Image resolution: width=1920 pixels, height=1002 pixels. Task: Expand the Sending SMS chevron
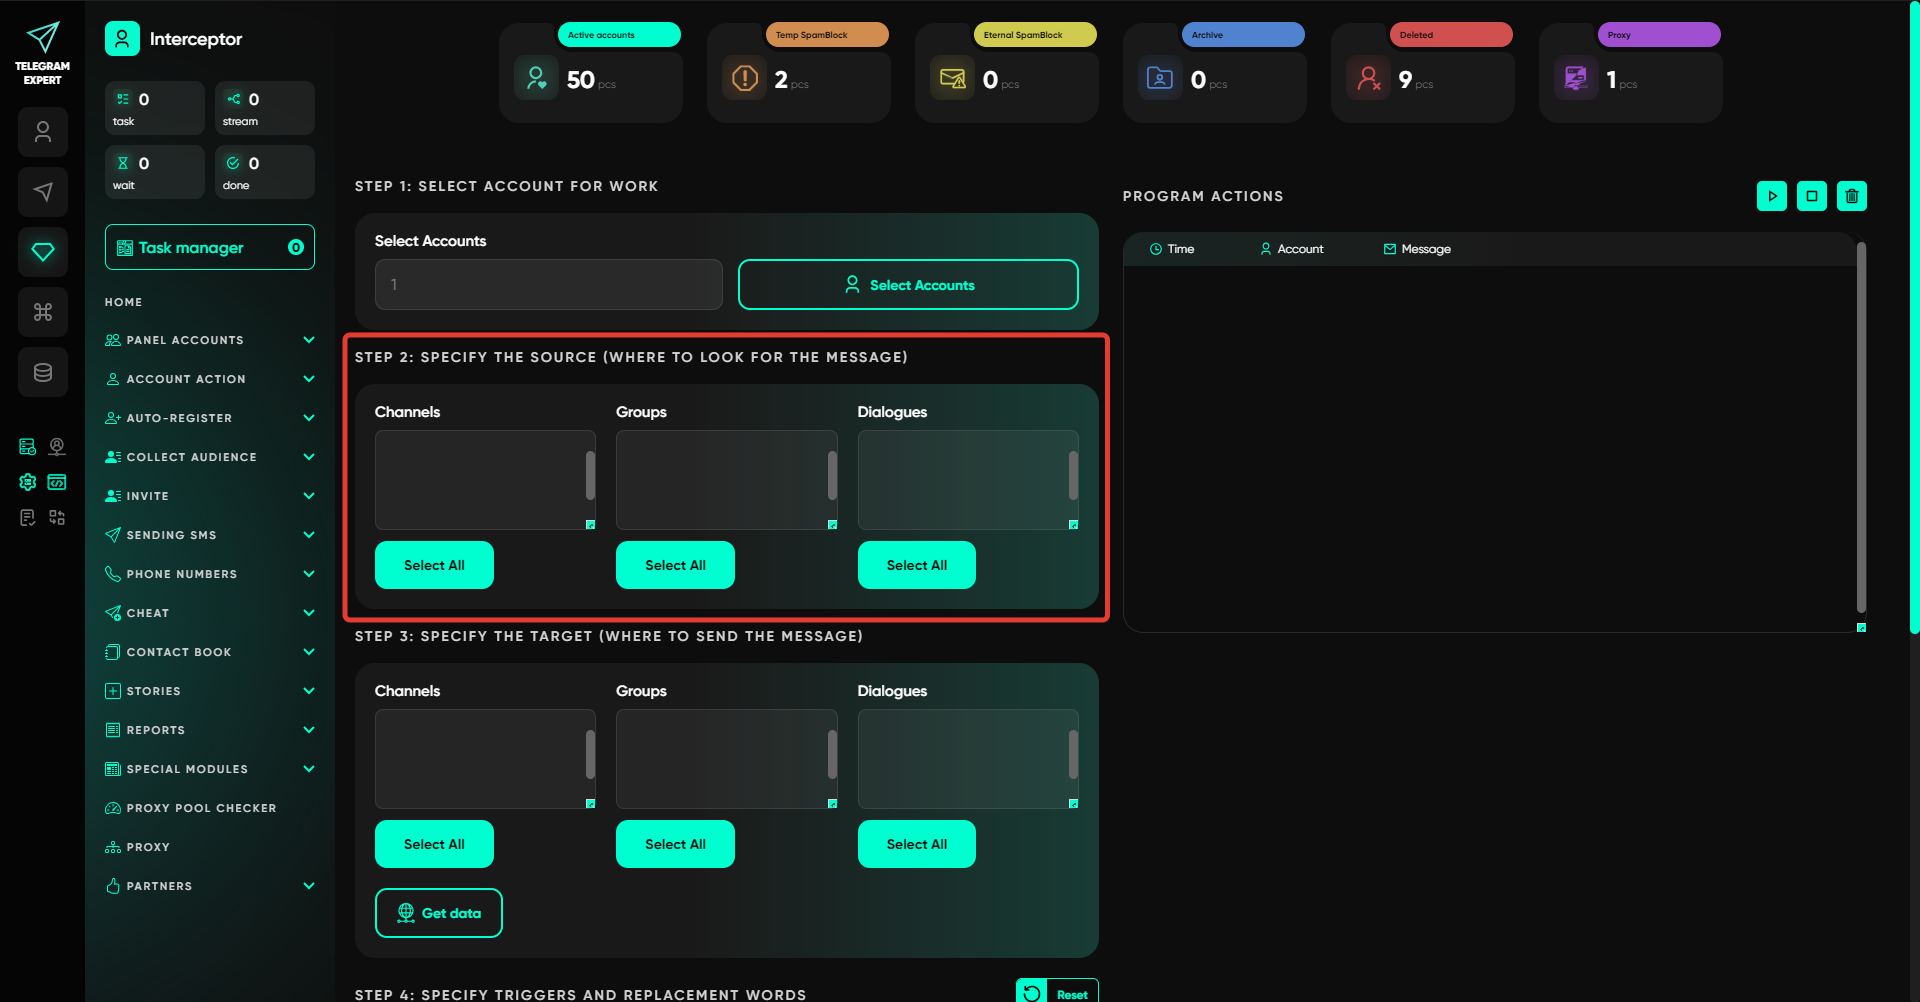point(309,535)
